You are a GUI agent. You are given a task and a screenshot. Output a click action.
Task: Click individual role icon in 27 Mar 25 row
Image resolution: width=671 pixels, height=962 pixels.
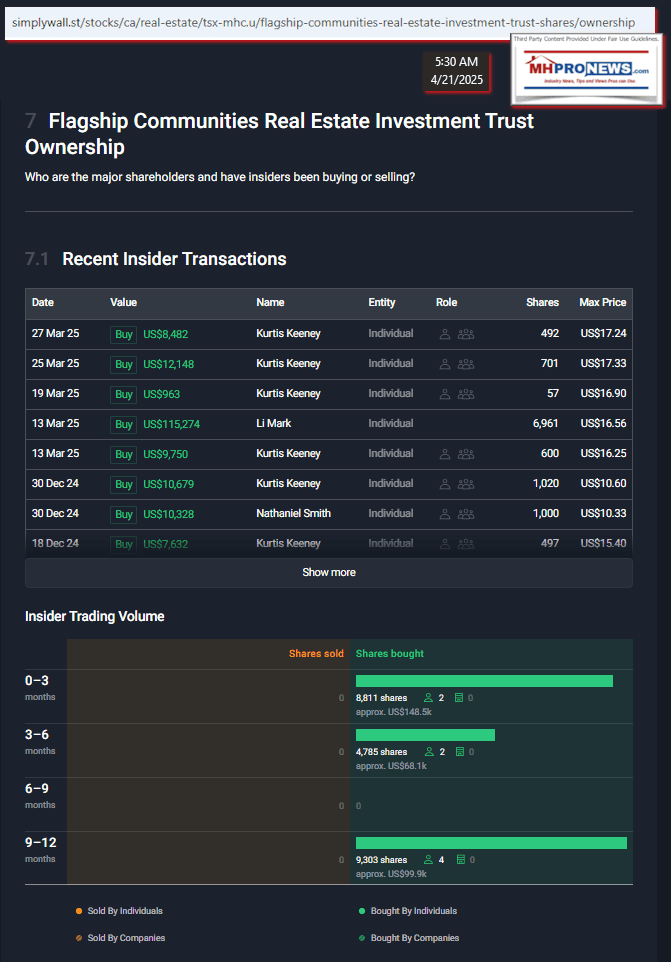445,334
